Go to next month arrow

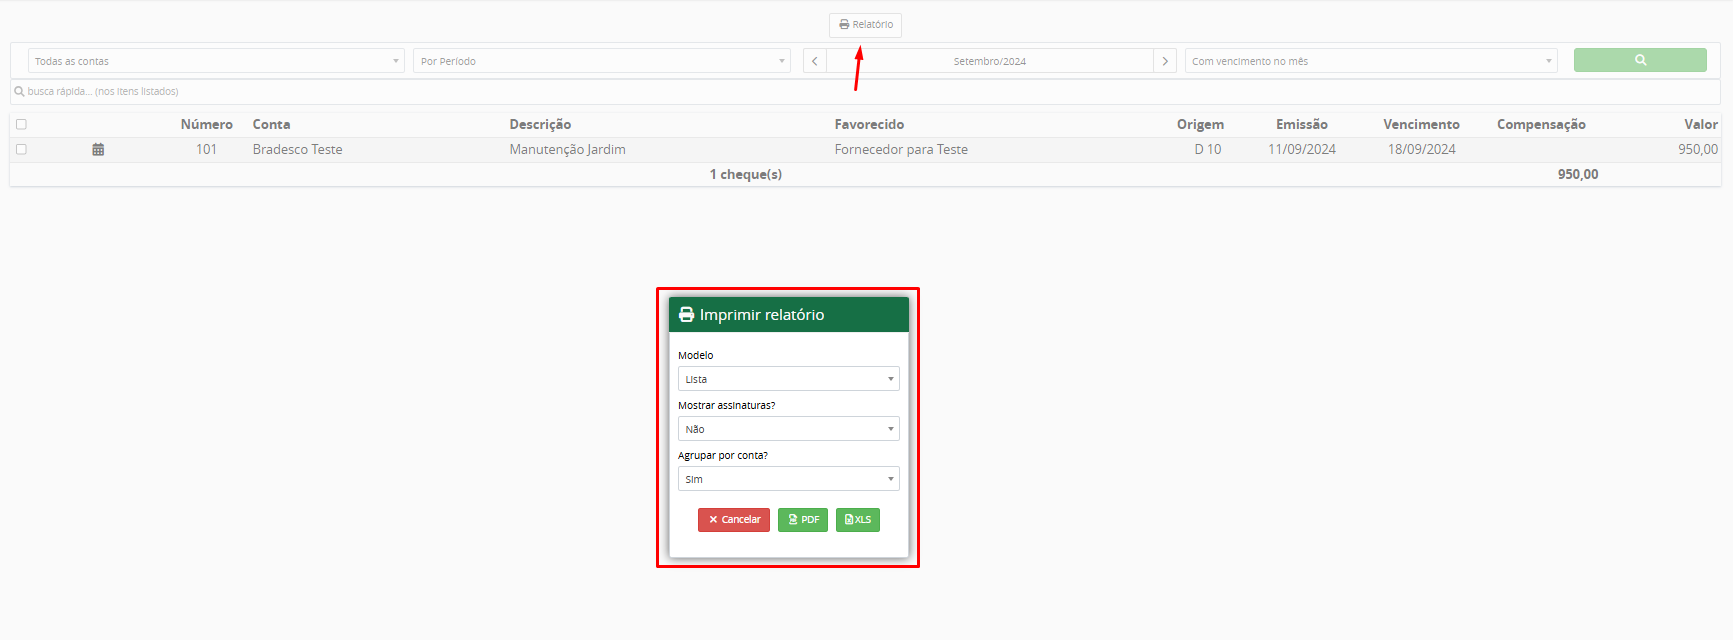click(1164, 61)
